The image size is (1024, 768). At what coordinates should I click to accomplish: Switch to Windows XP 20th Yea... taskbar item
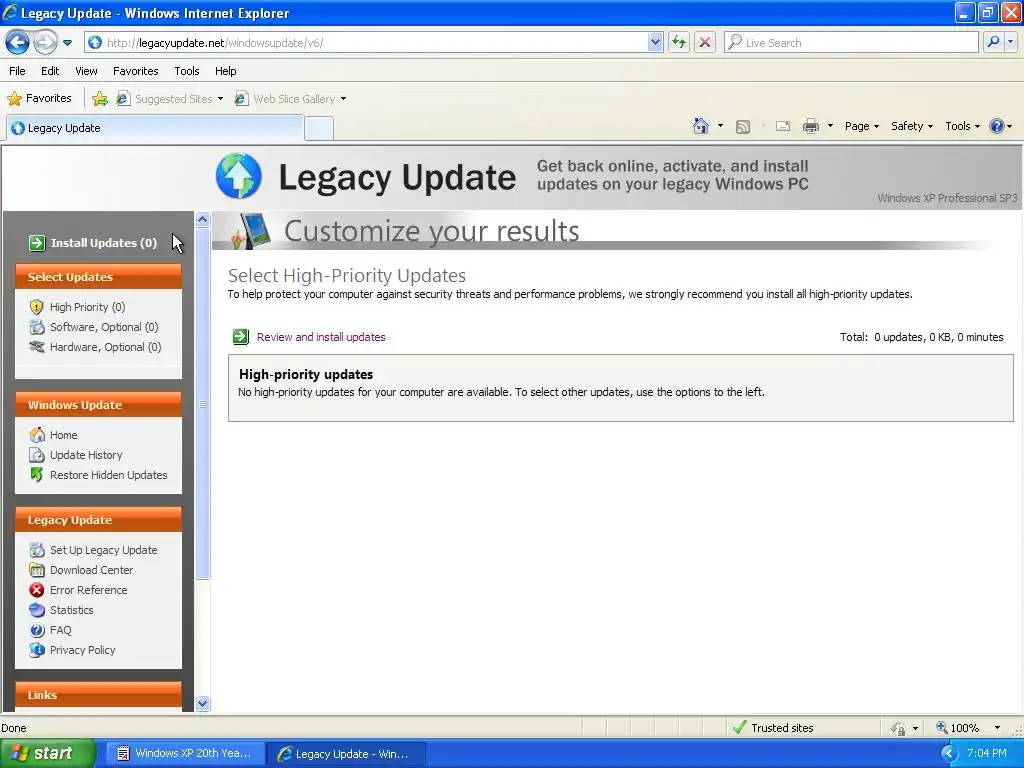click(185, 754)
